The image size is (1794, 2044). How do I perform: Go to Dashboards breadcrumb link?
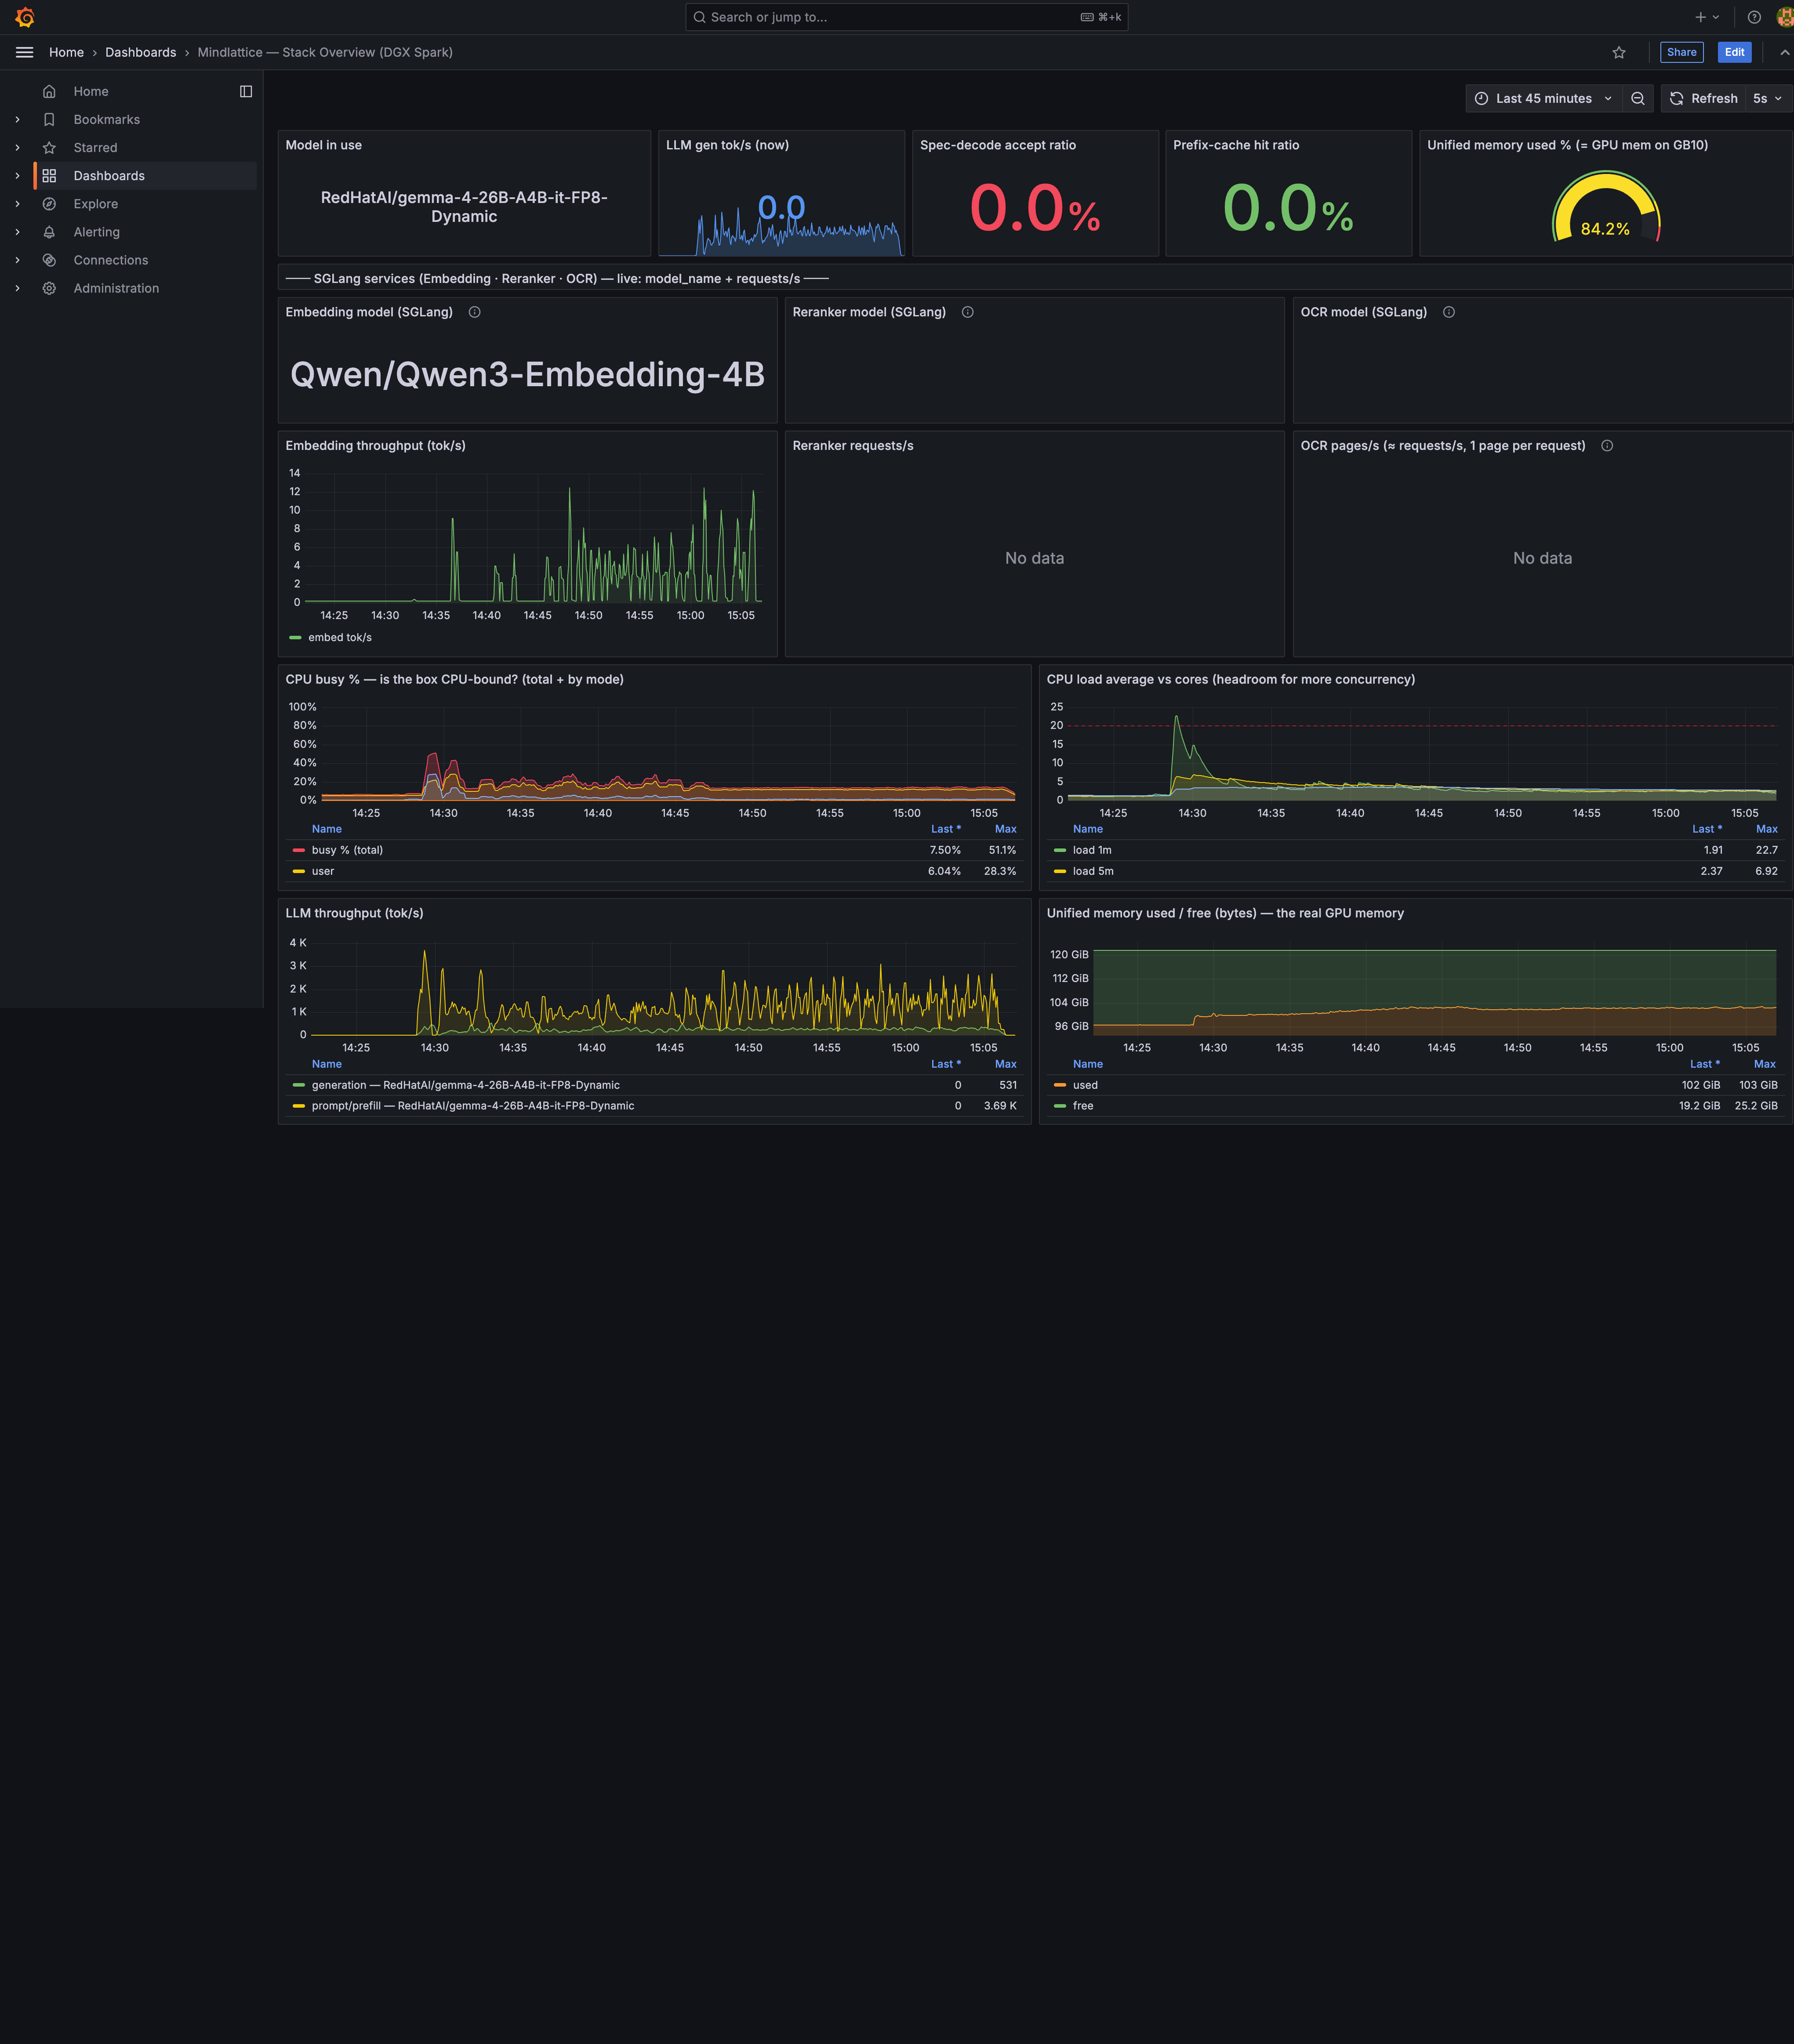pos(140,52)
